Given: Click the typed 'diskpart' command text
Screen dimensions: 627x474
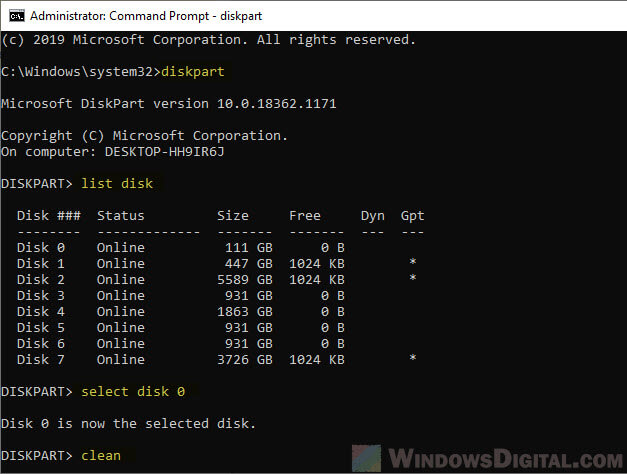Looking at the screenshot, I should point(193,72).
